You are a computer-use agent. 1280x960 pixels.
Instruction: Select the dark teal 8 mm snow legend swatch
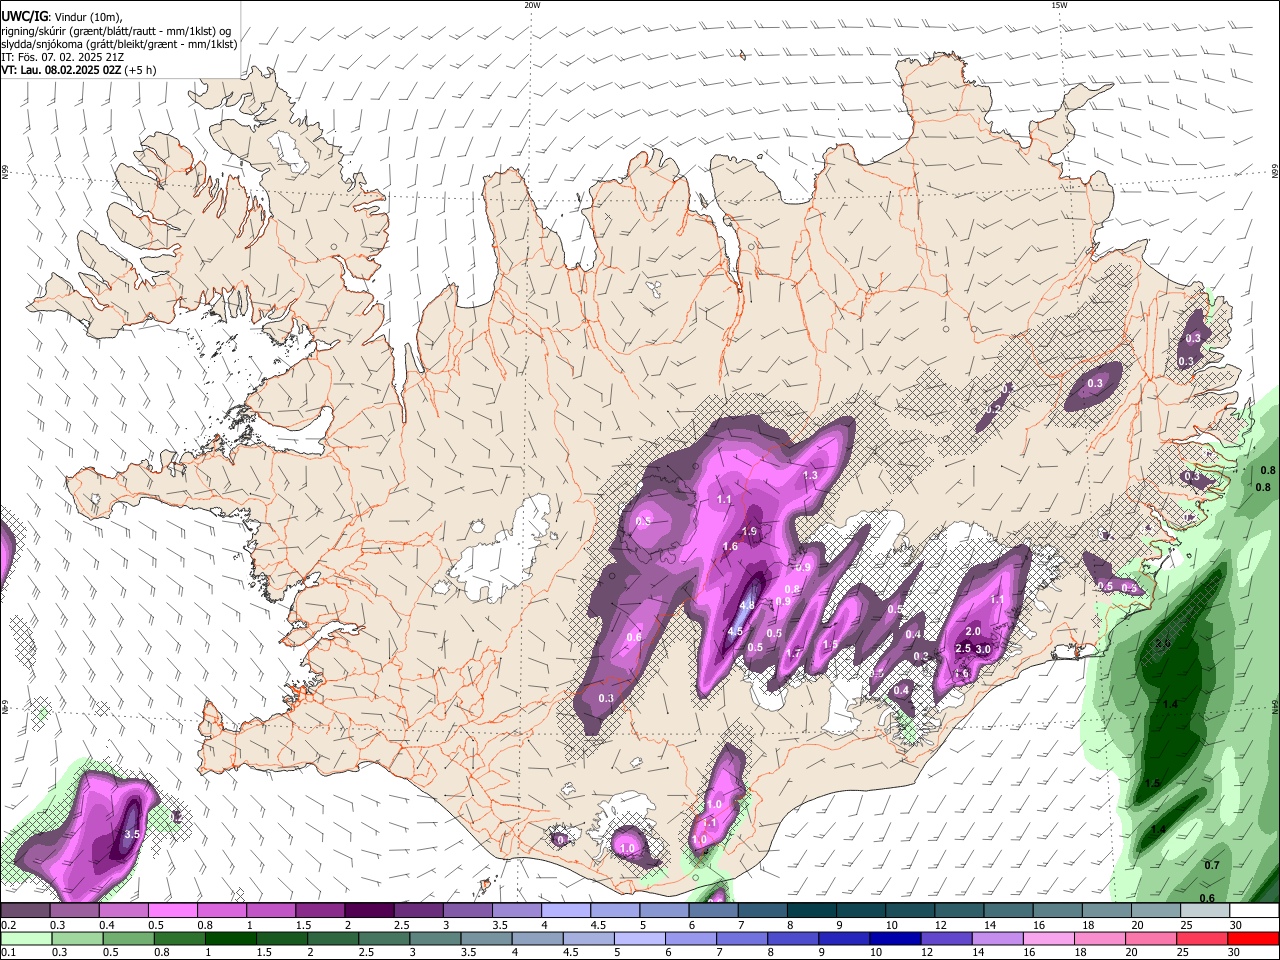[x=811, y=911]
